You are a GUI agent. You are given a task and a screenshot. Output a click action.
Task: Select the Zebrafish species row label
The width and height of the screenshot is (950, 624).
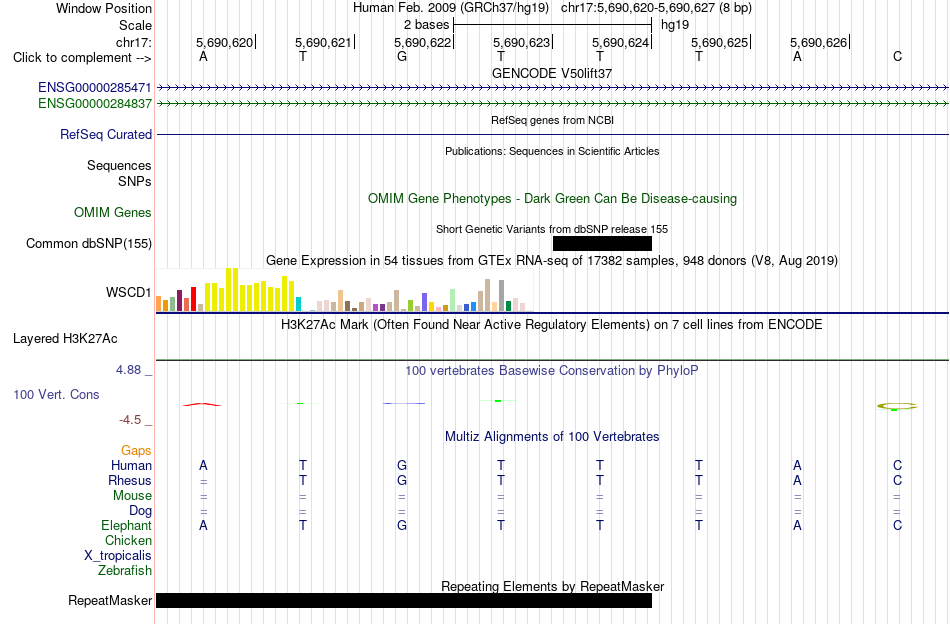point(124,571)
